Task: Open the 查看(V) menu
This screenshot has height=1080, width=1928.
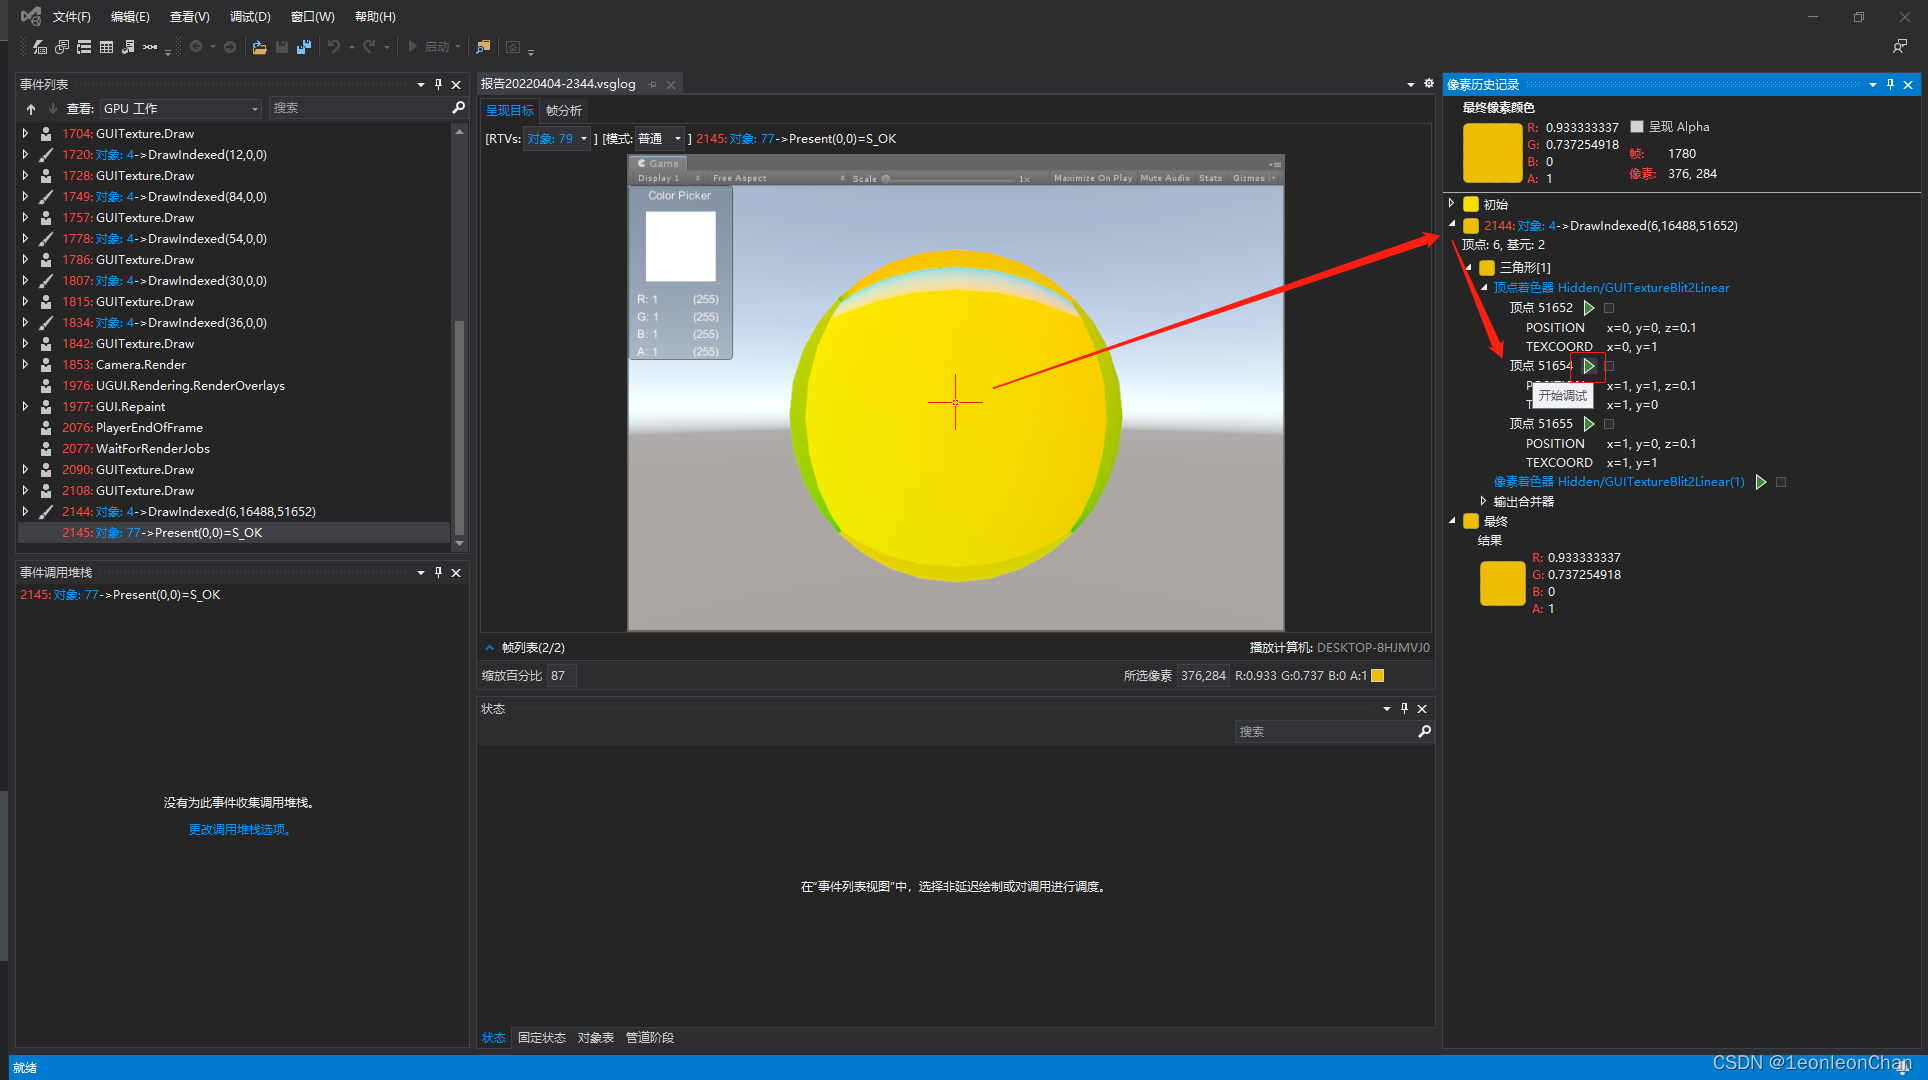Action: click(190, 17)
